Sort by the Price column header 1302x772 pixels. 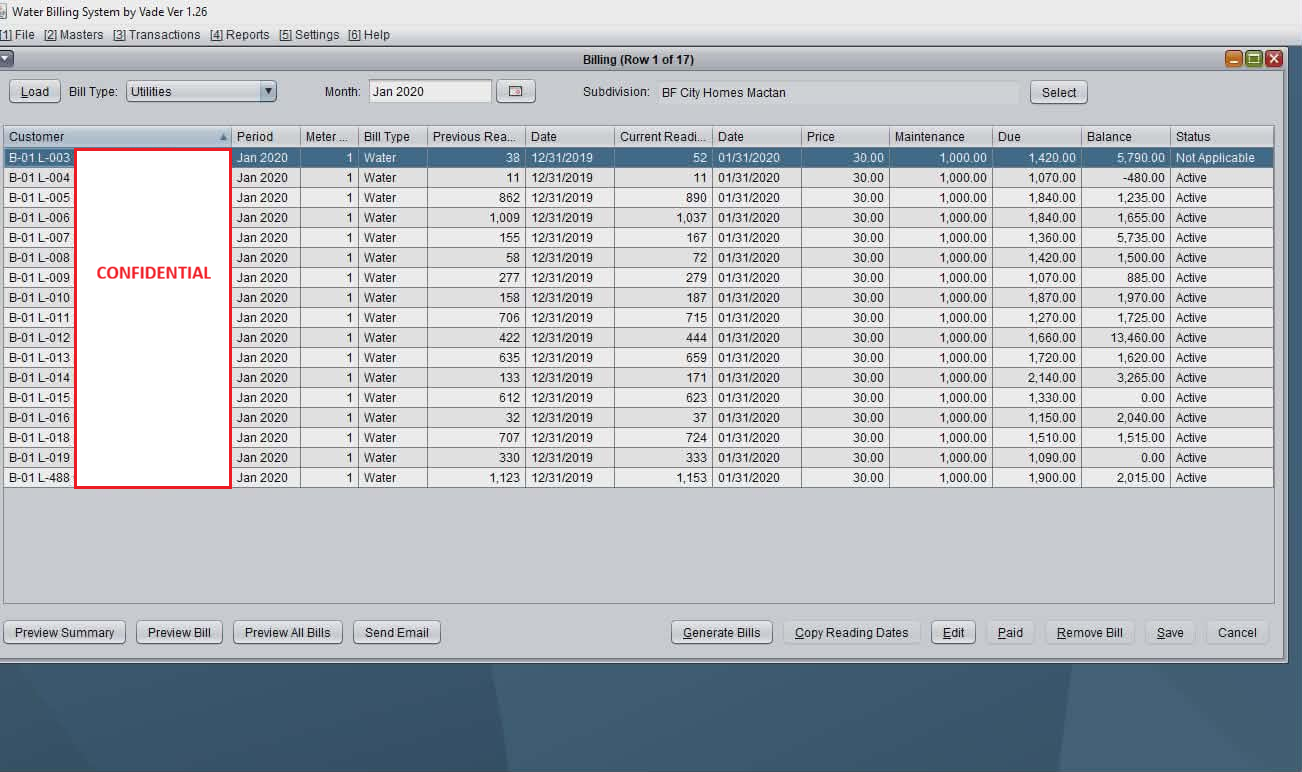846,137
